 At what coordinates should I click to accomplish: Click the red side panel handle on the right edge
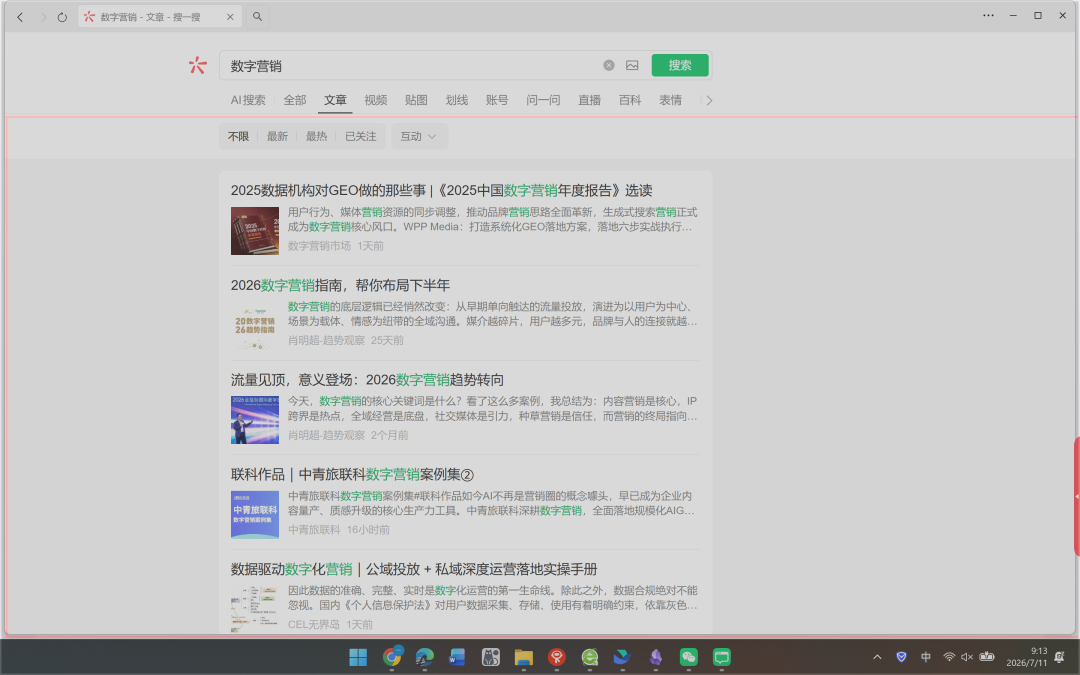coord(1077,496)
